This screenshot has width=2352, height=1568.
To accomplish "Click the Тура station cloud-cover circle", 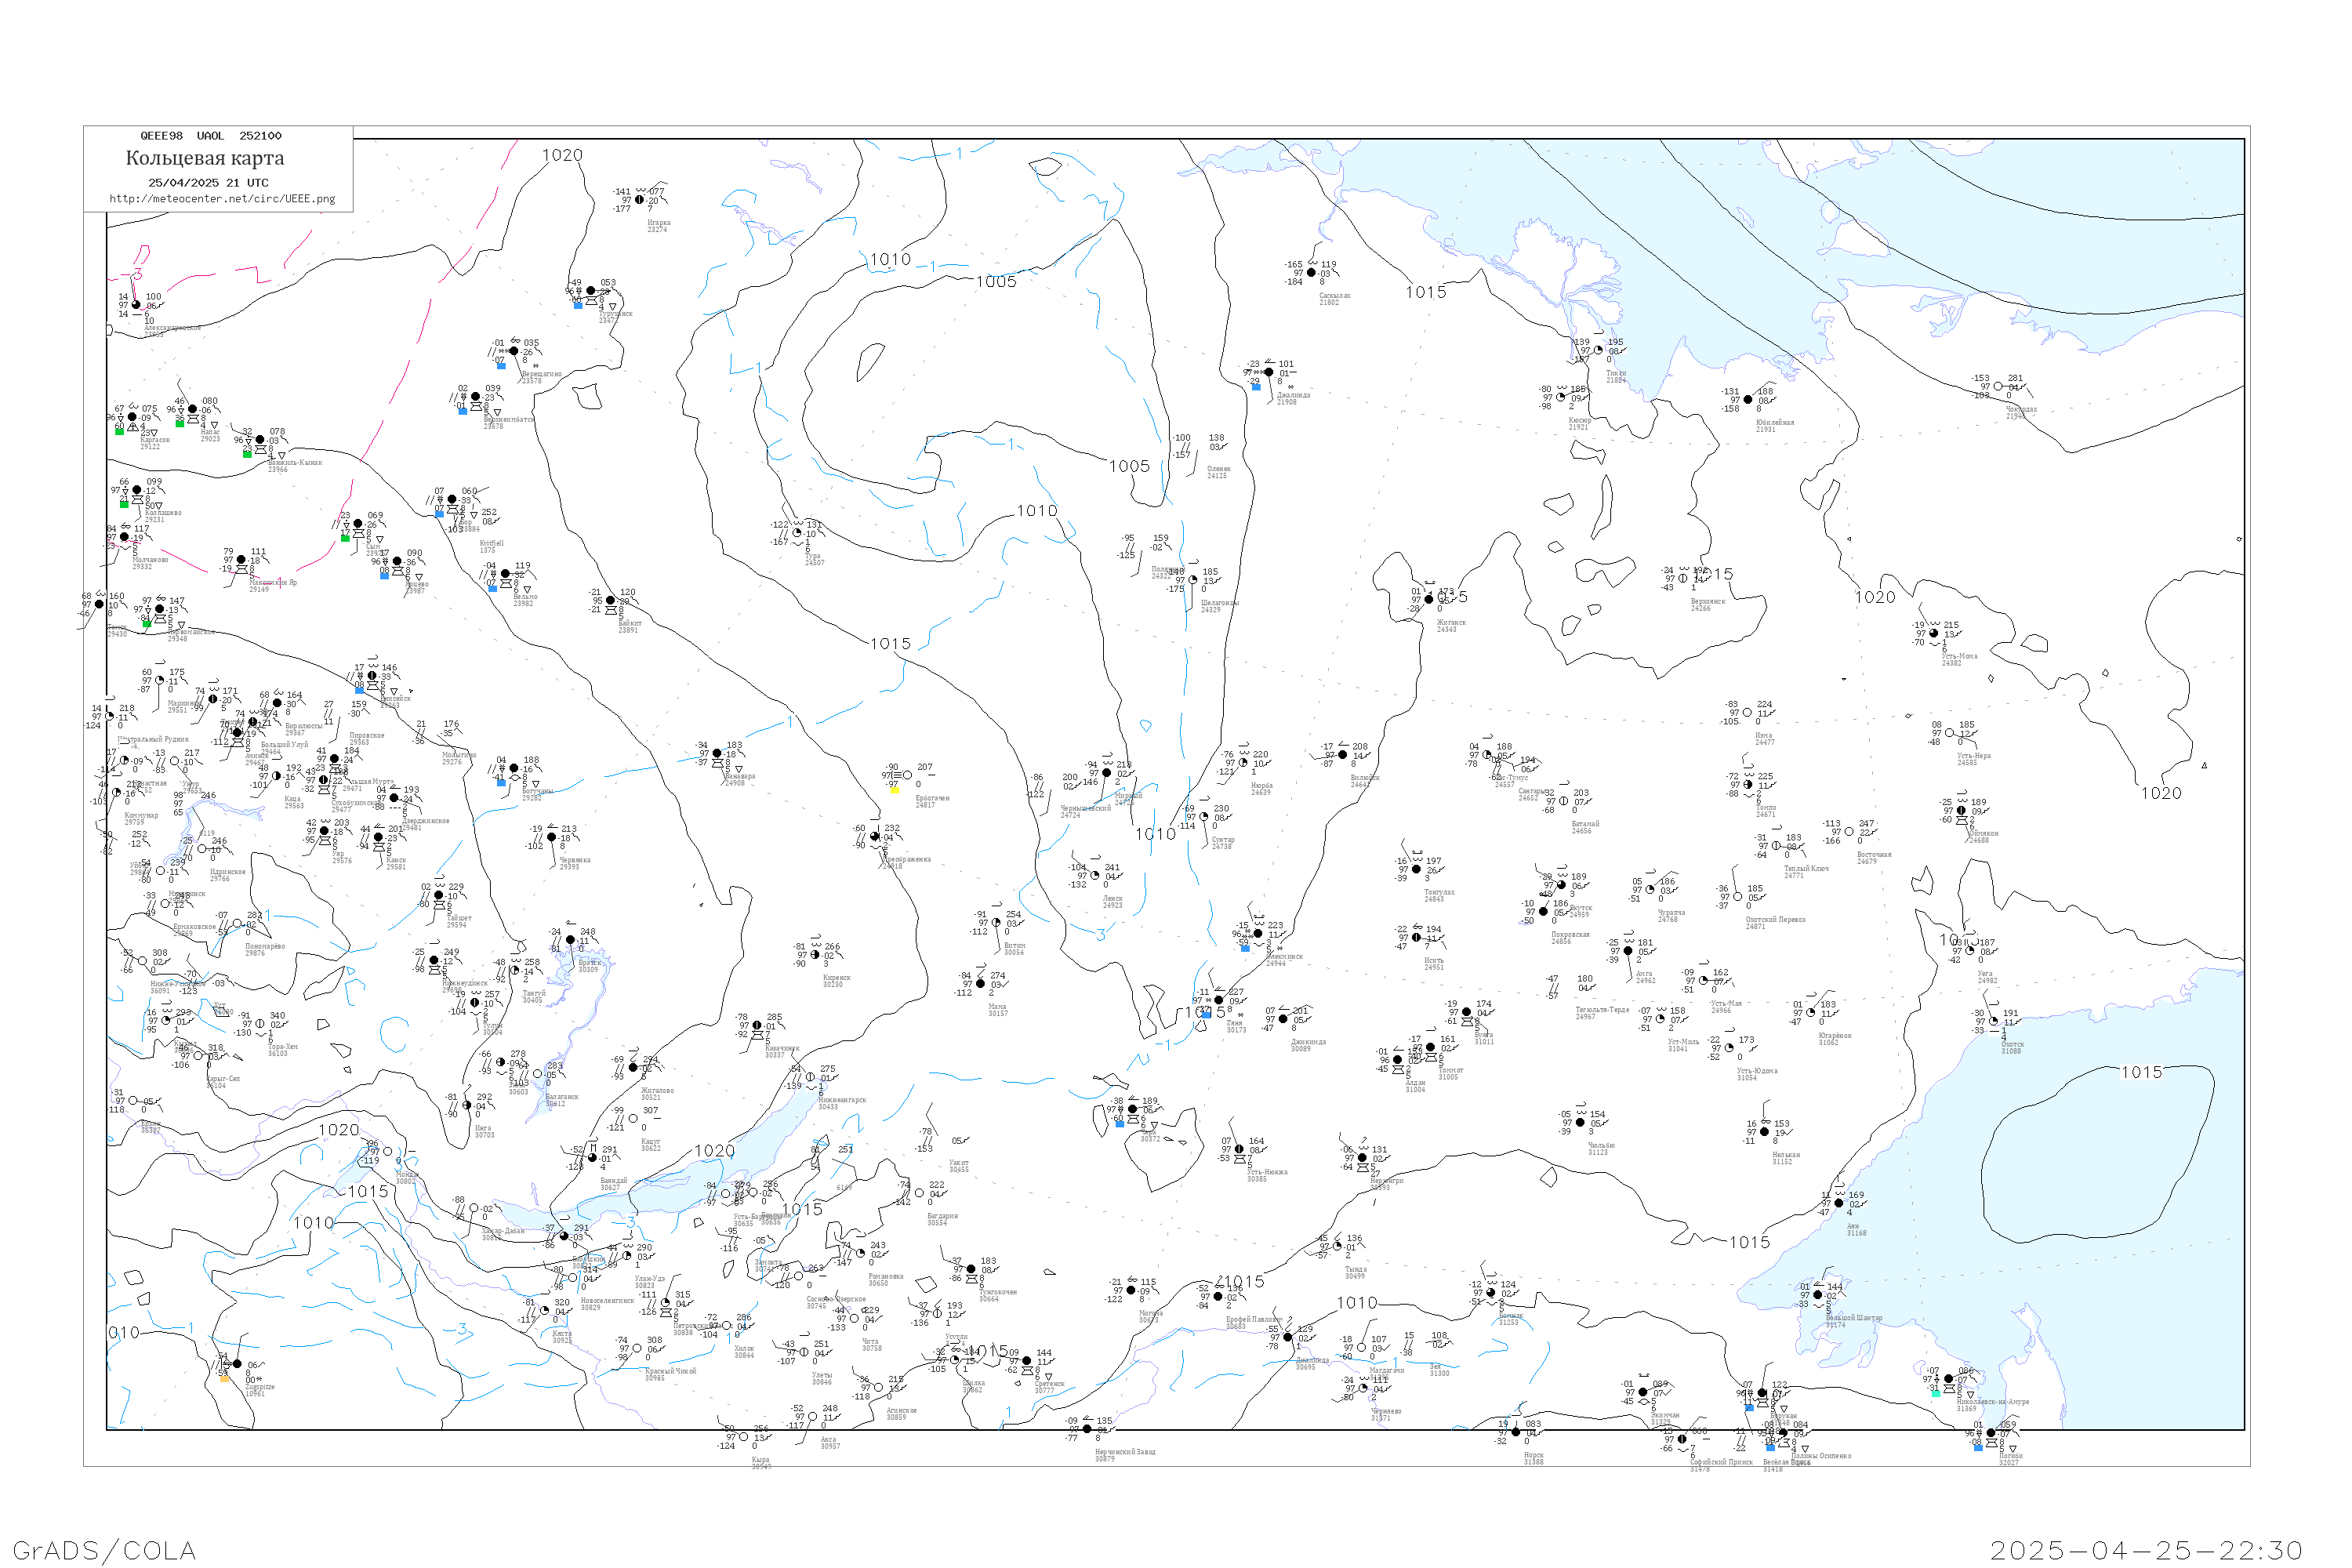I will click(797, 533).
